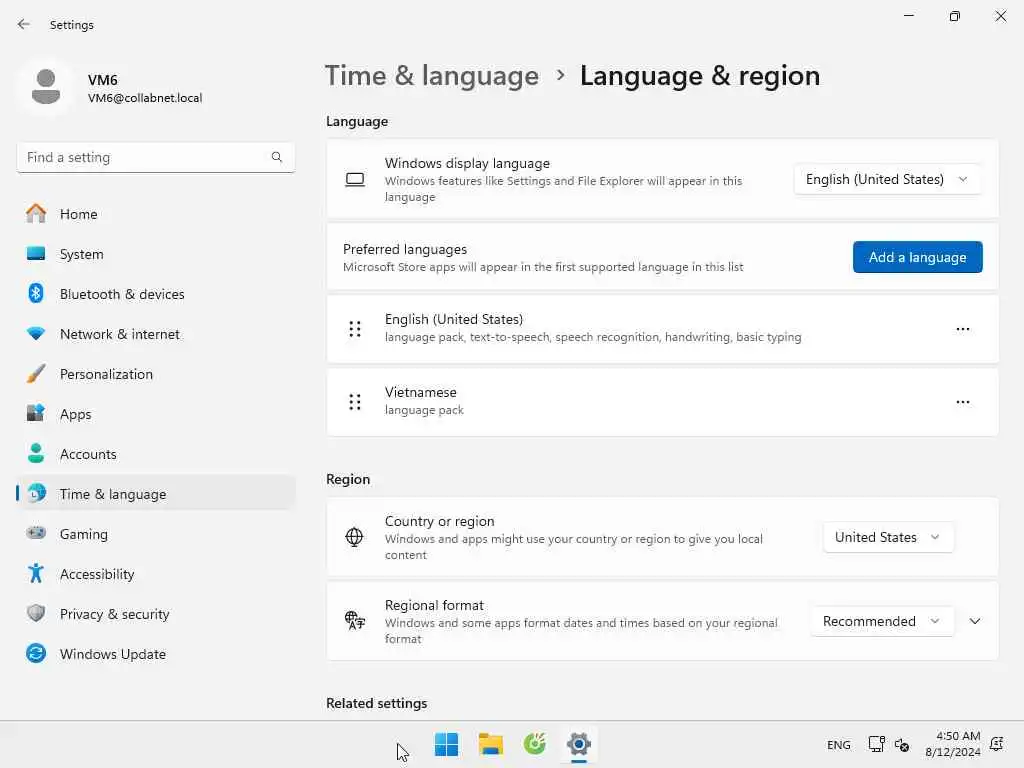Click the globe icon for Country or region
Image resolution: width=1024 pixels, height=768 pixels.
355,537
